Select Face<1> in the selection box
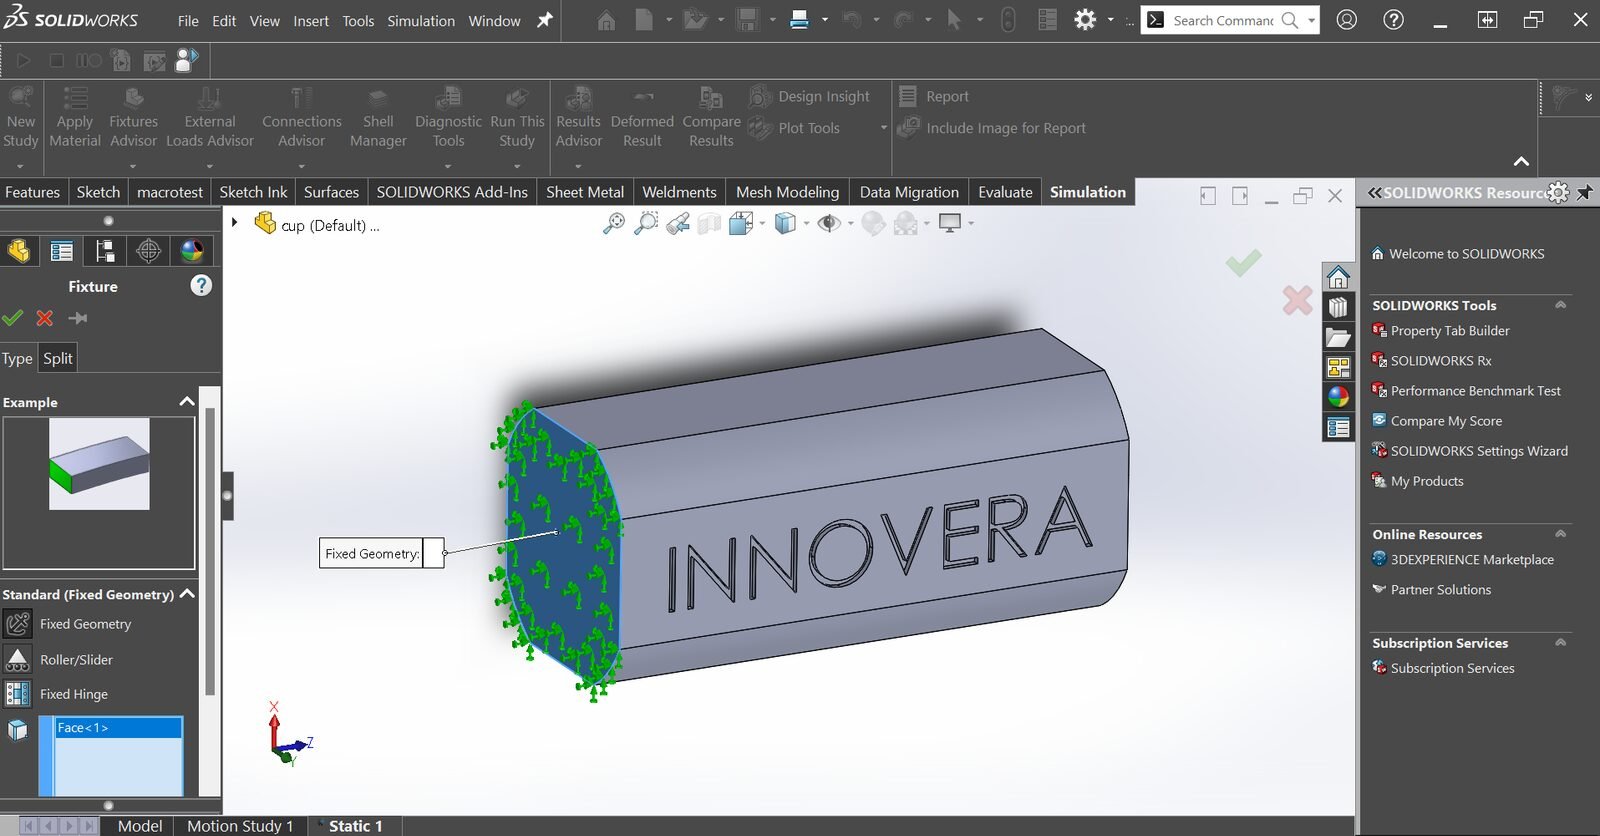This screenshot has height=836, width=1600. pyautogui.click(x=83, y=728)
